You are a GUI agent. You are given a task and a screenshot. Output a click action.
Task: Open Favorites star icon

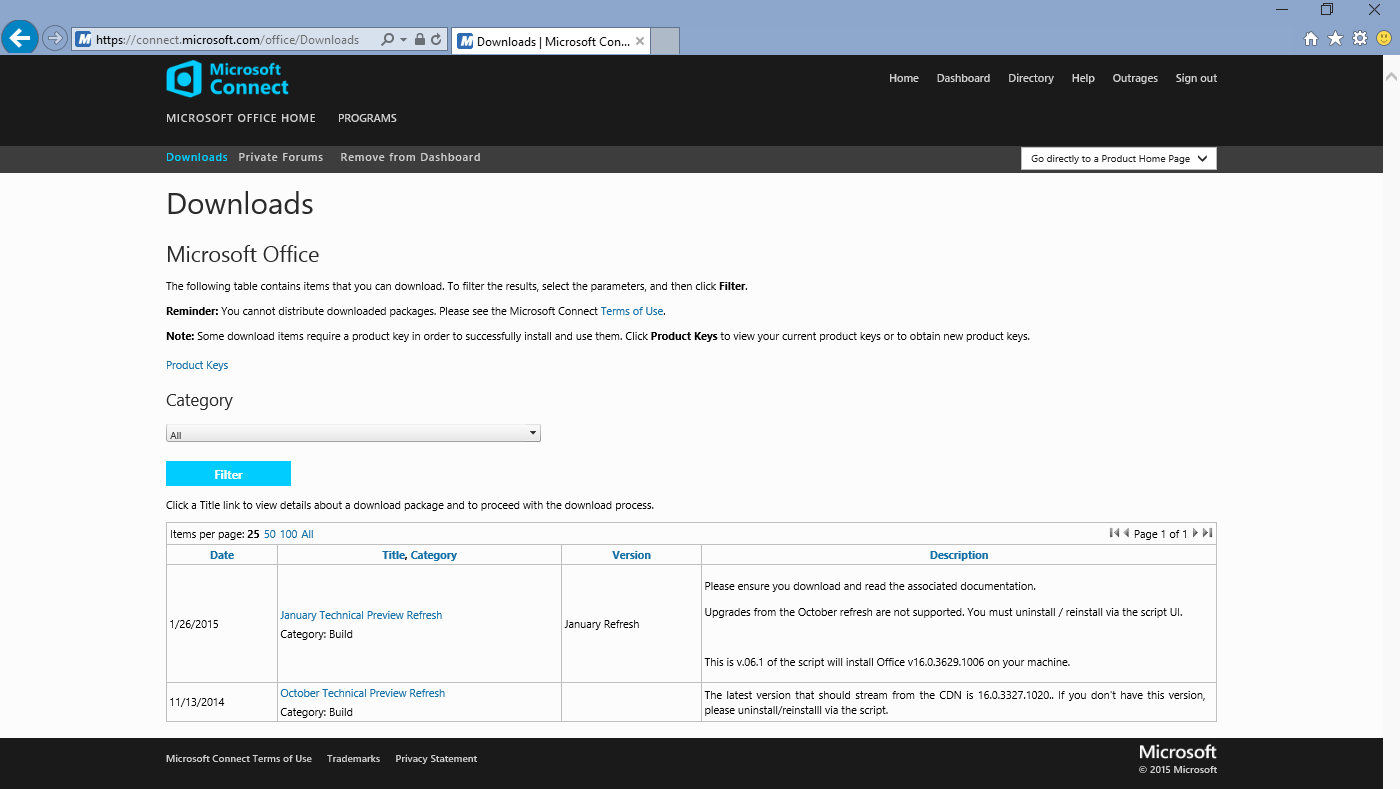click(x=1335, y=39)
